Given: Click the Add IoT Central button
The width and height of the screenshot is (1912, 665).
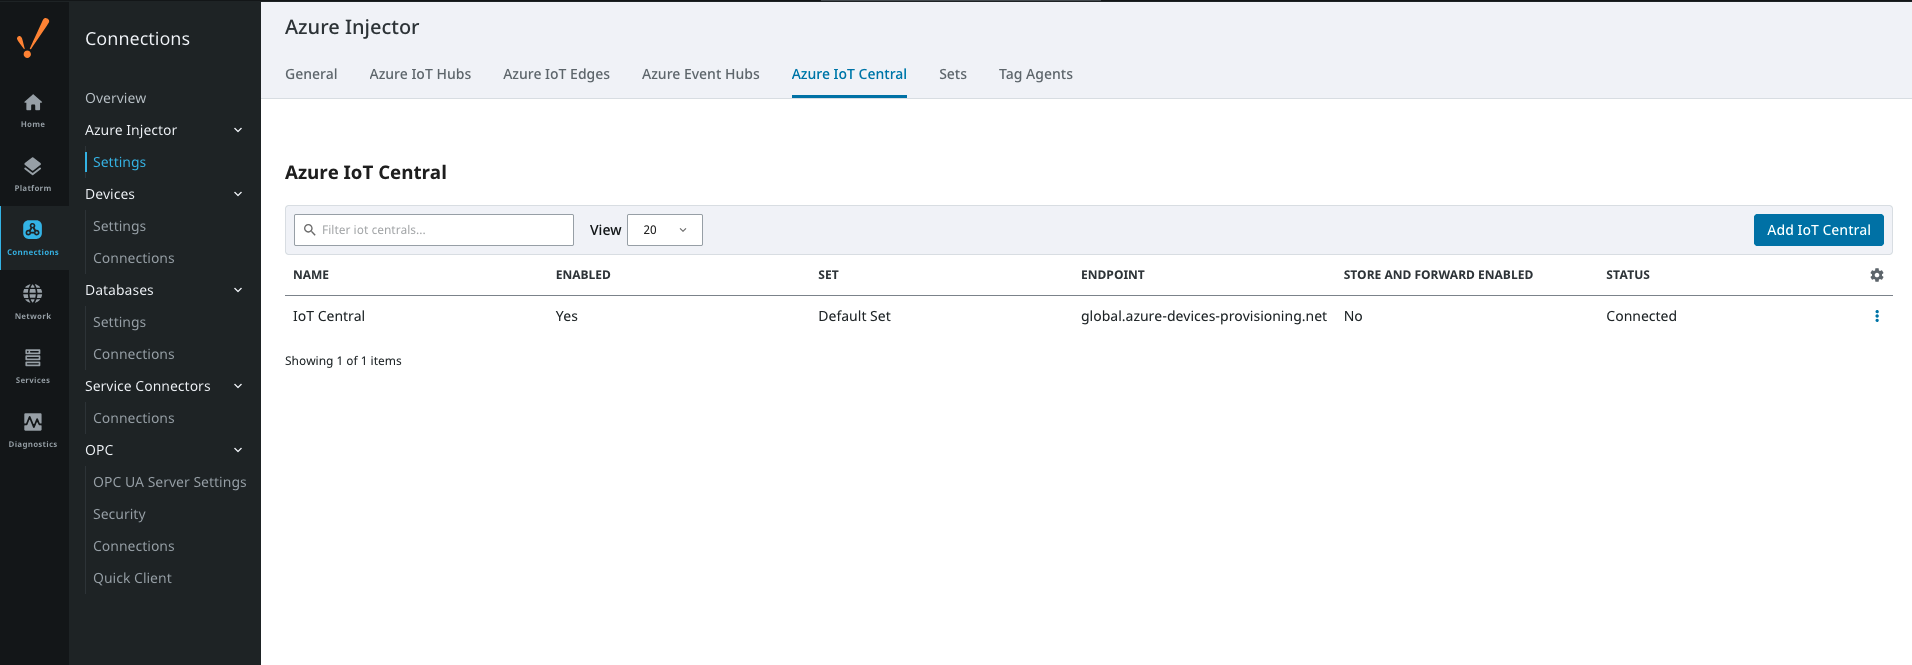Looking at the screenshot, I should (x=1818, y=230).
